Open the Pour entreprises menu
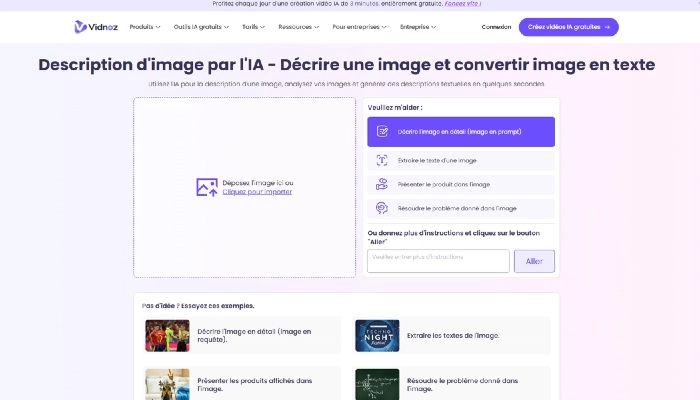 pos(359,27)
